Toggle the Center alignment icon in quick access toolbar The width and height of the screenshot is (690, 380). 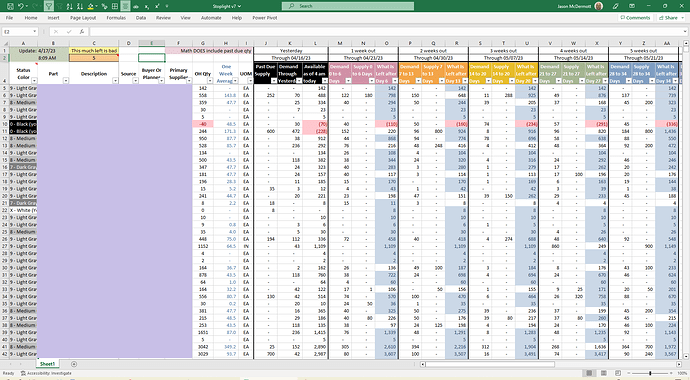coord(125,6)
